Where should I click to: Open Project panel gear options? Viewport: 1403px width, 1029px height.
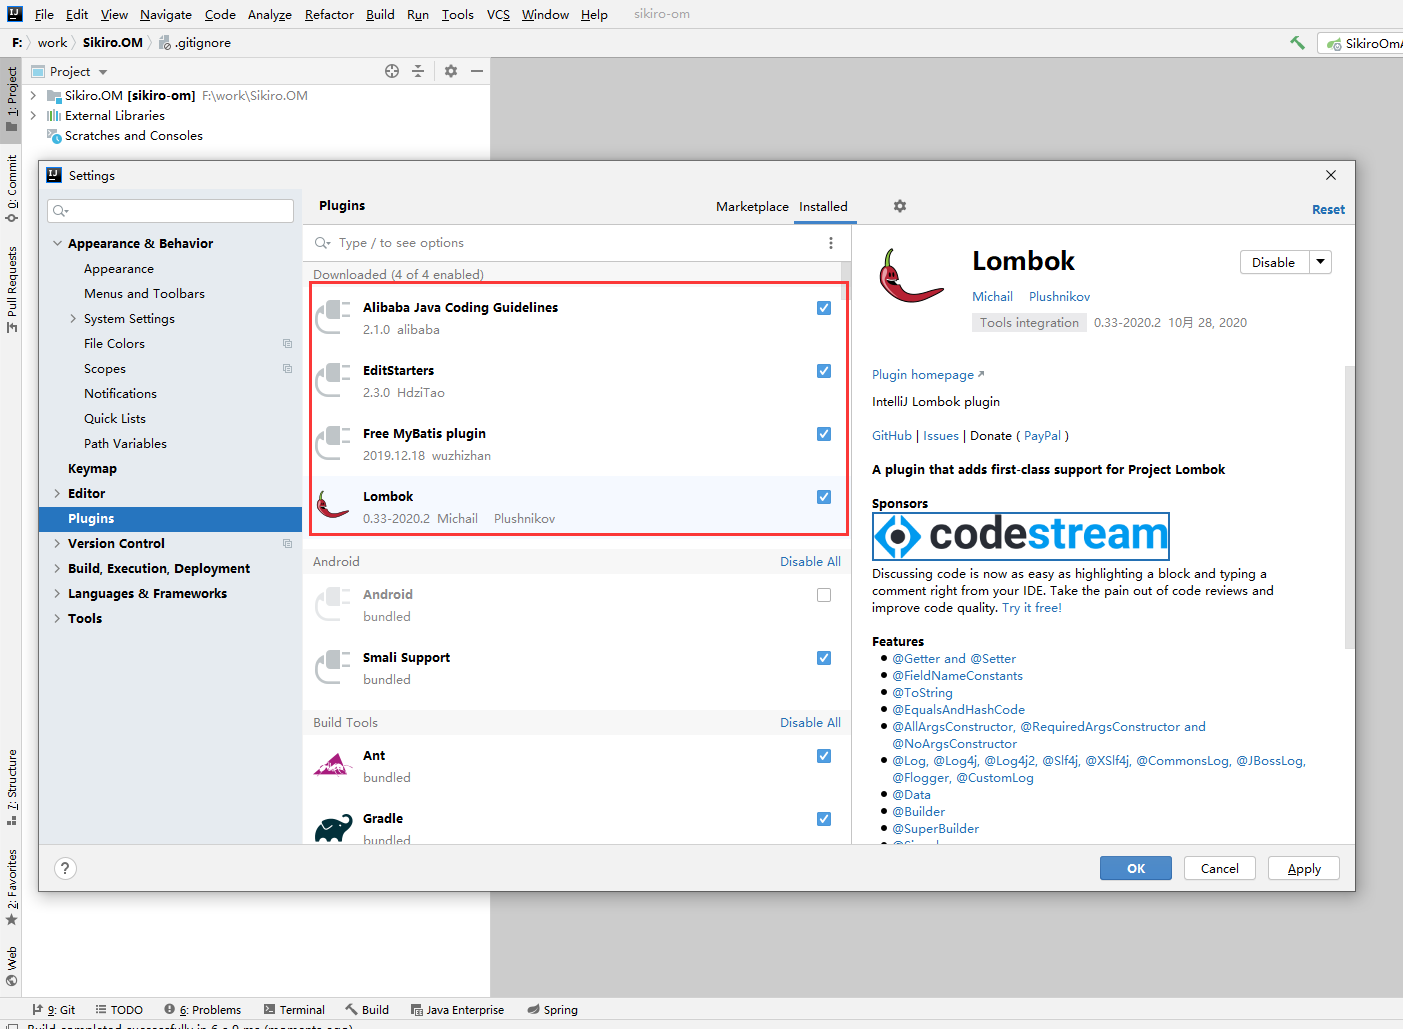451,71
